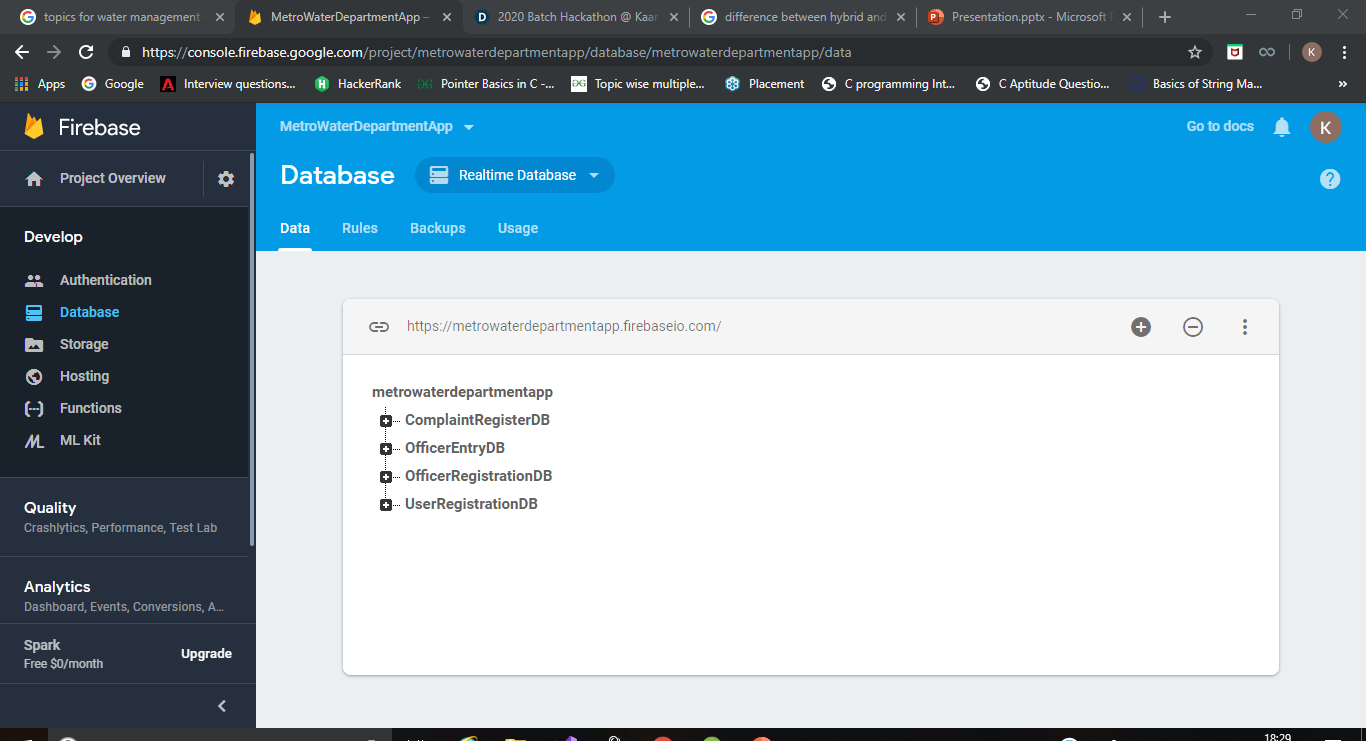Select Database in the sidebar
Screen dimensions: 1366x741
89,312
